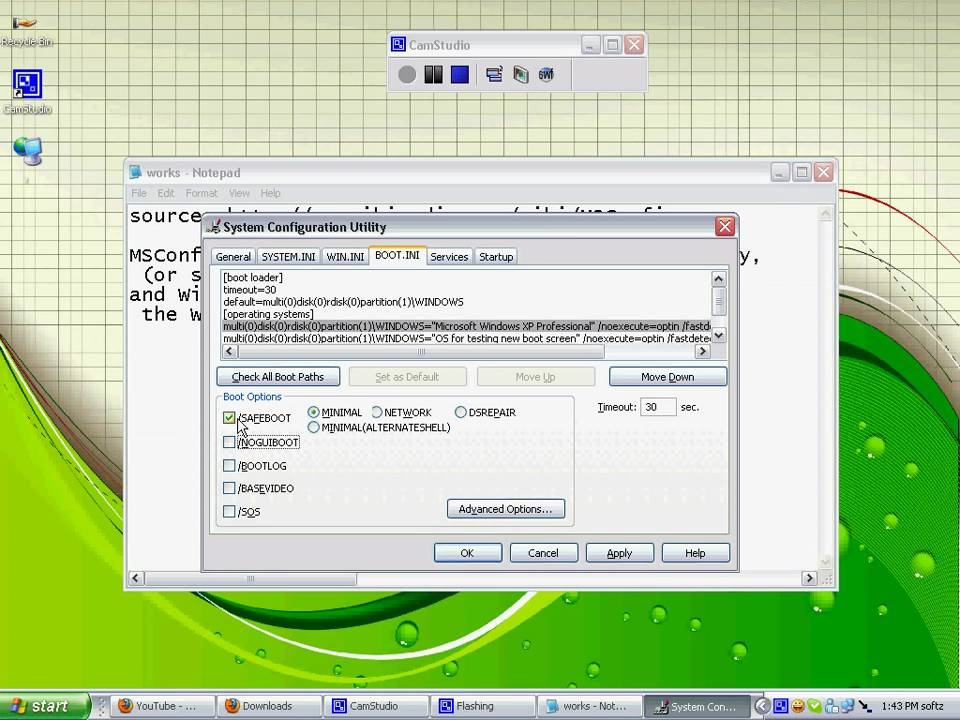This screenshot has height=720, width=960.
Task: Uncheck the /SAFEBOOT checkbox
Action: pyautogui.click(x=229, y=418)
